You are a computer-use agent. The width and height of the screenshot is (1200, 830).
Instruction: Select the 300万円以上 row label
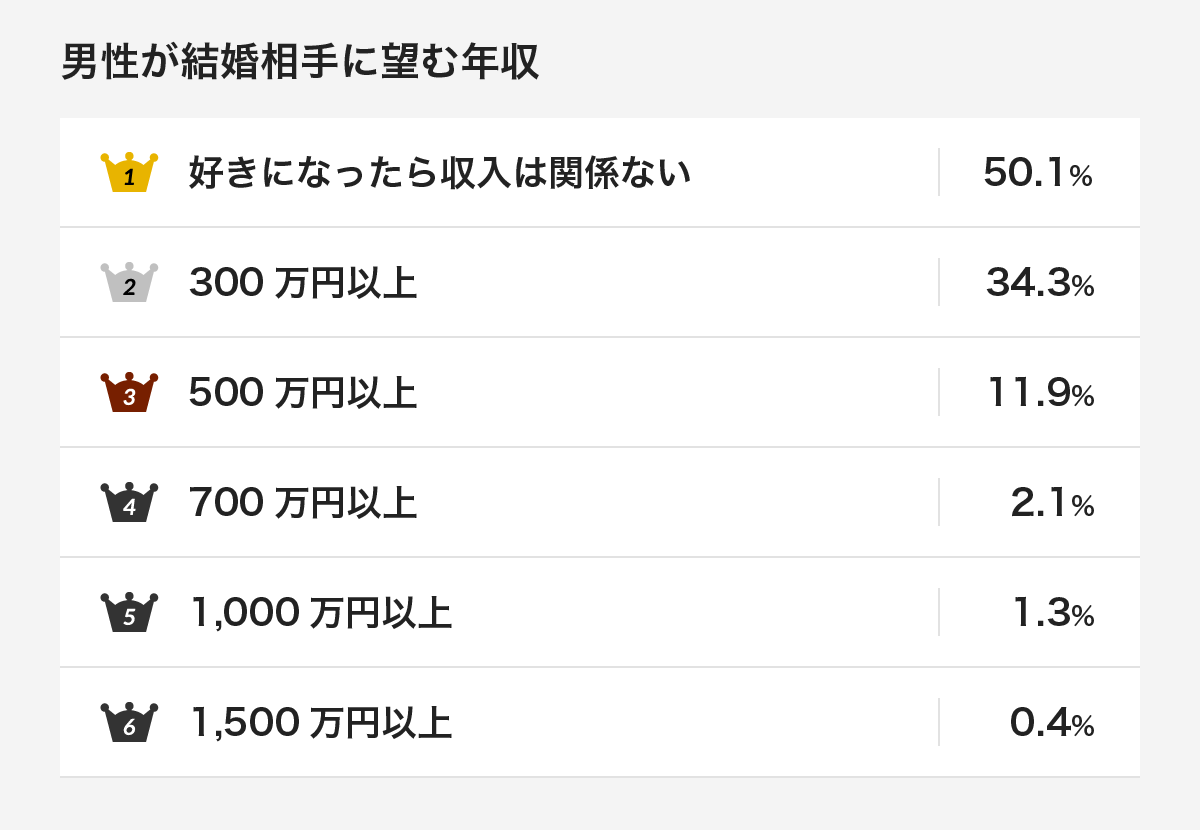click(303, 284)
